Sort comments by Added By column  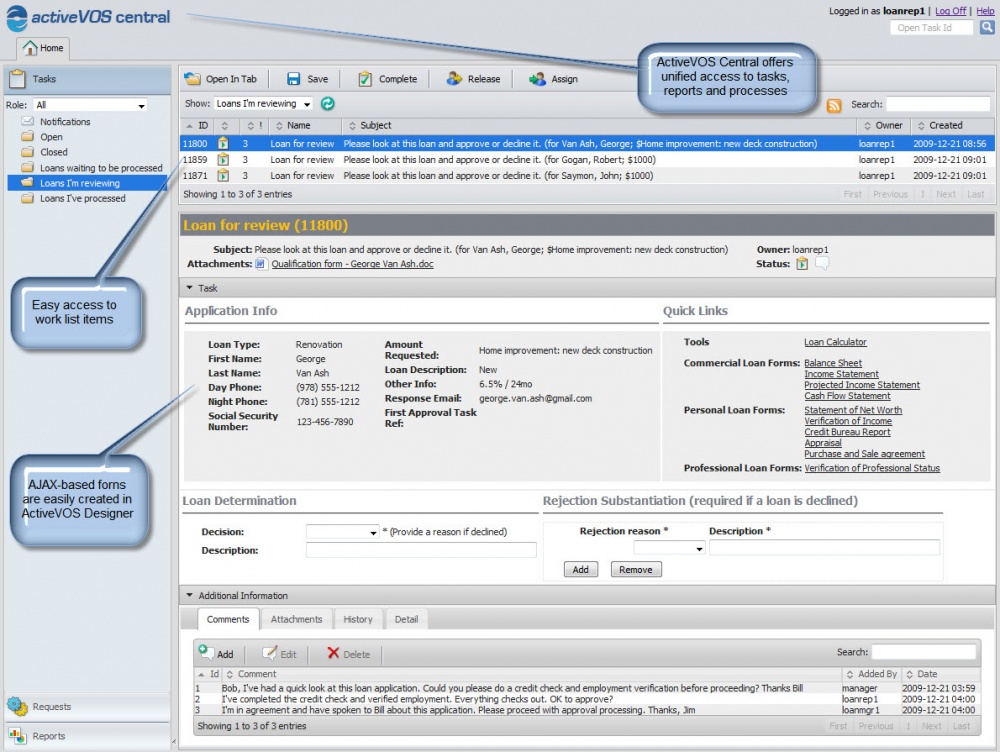tap(871, 674)
